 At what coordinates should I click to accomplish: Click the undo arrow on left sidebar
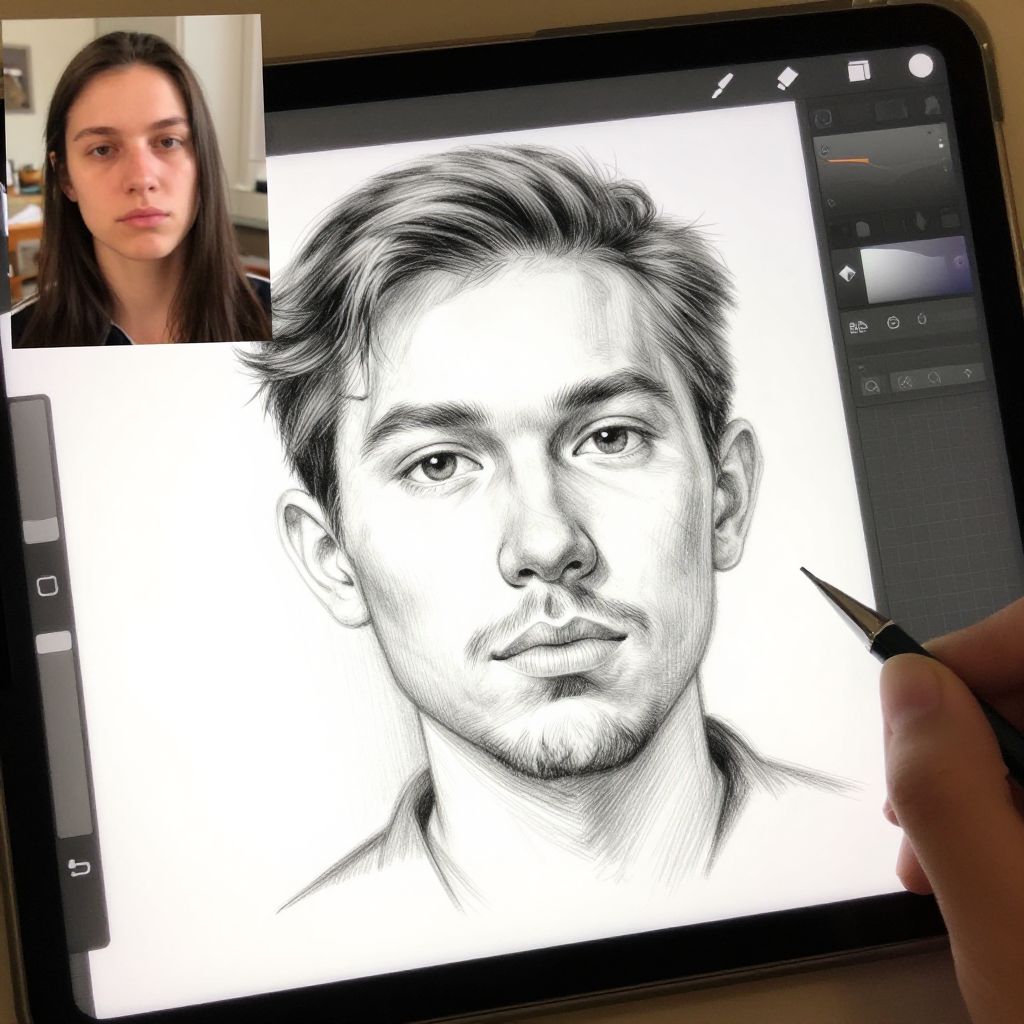[x=79, y=867]
